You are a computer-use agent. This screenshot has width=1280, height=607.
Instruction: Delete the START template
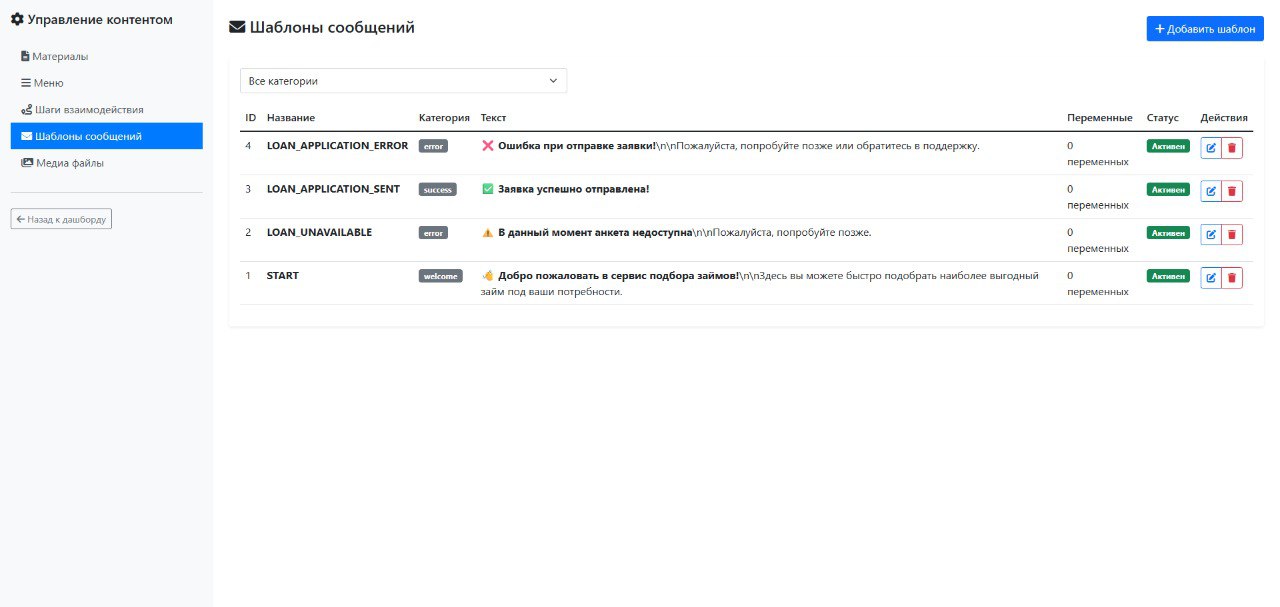pos(1232,277)
